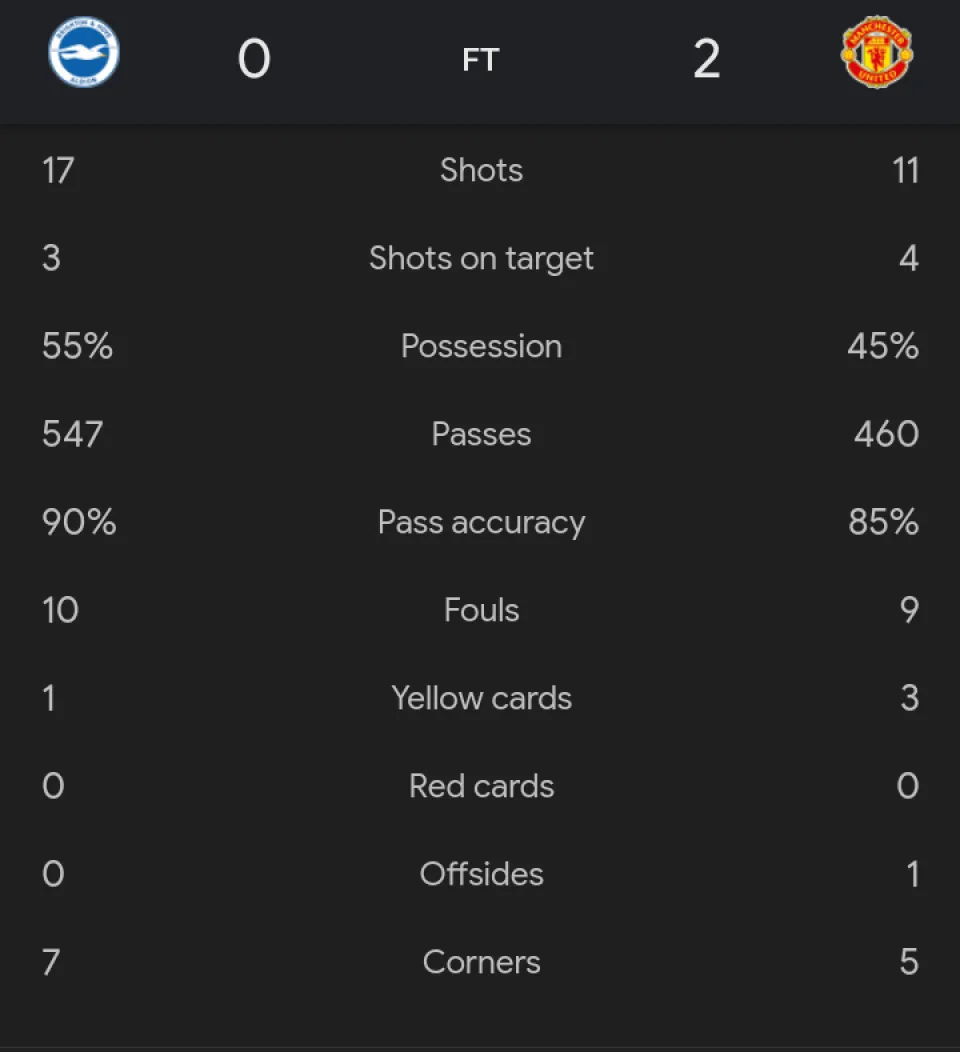Select Manchester United's 45% possession value
The height and width of the screenshot is (1052, 960).
coord(883,346)
